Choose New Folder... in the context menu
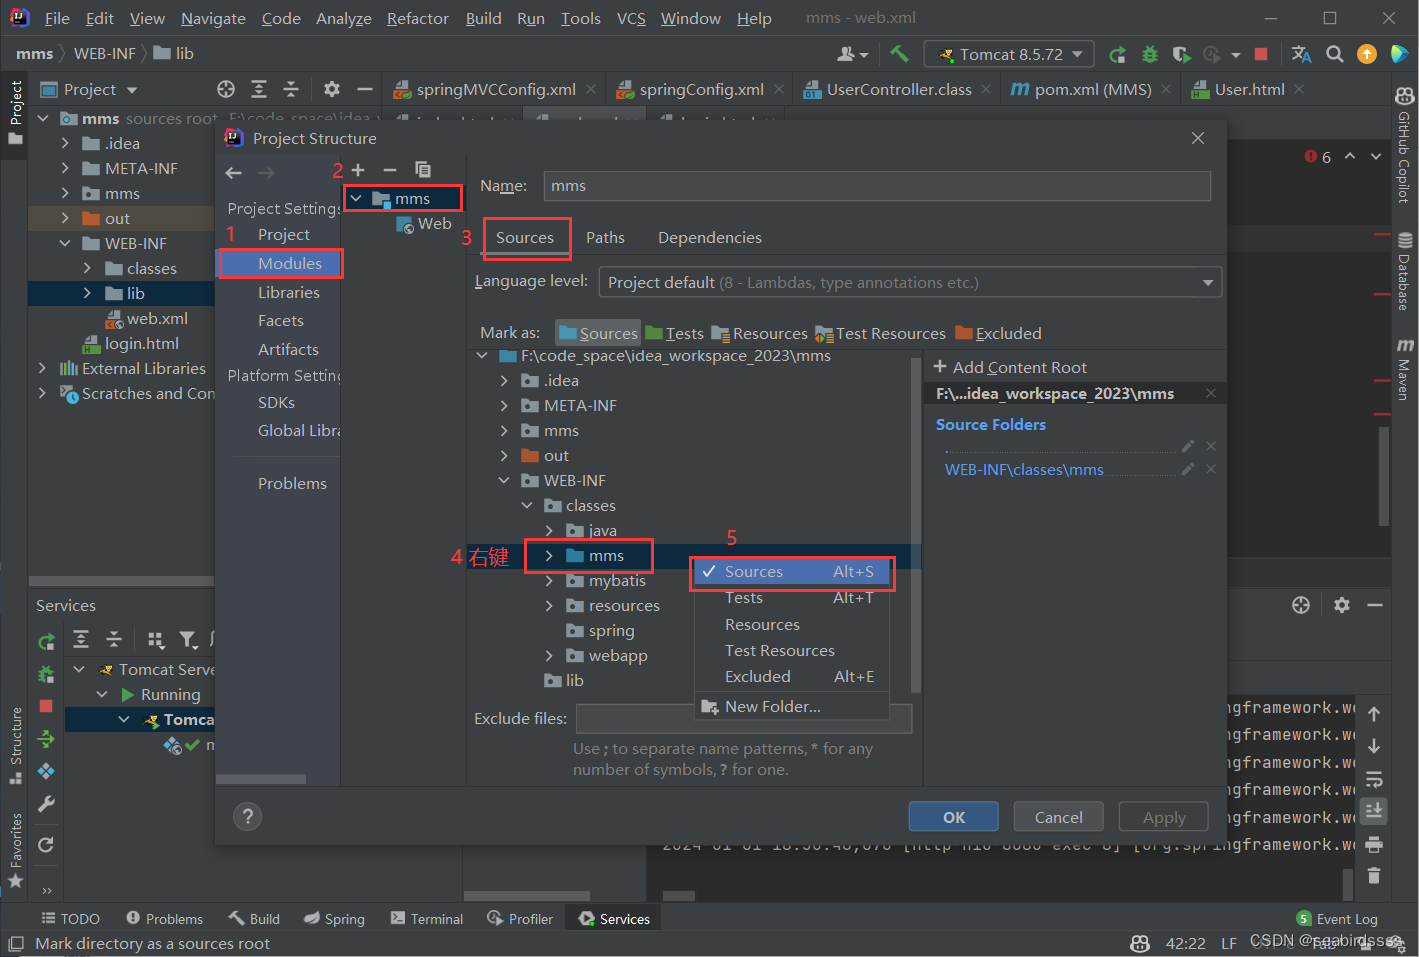Screen dimensions: 1419x957 point(791,706)
